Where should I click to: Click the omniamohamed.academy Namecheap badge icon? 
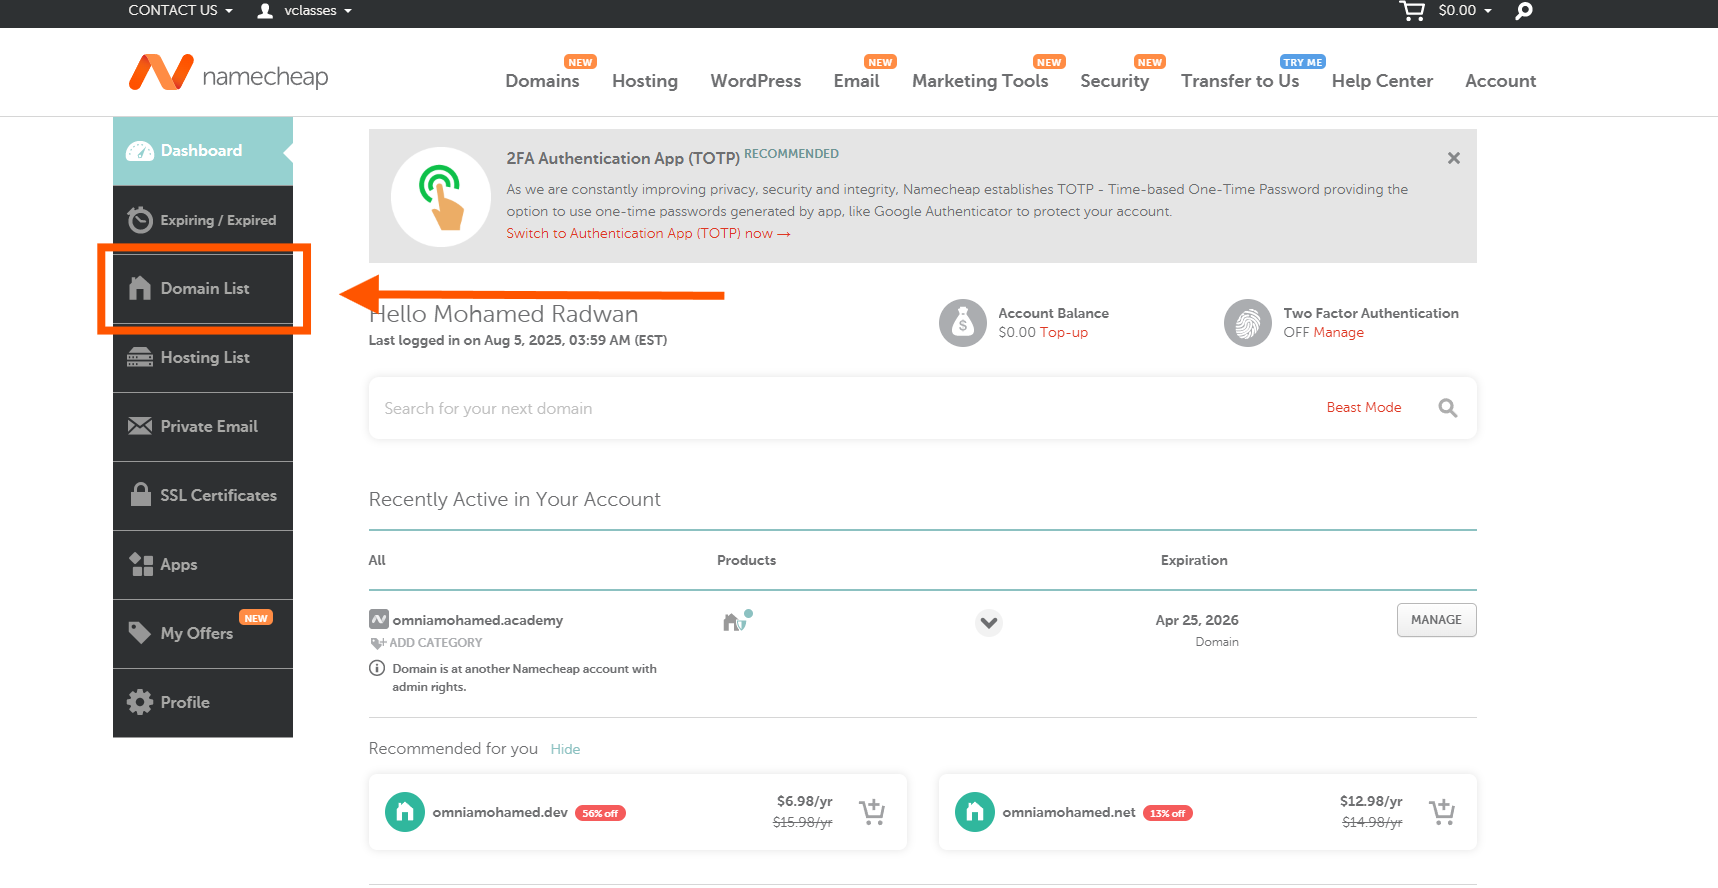(379, 620)
